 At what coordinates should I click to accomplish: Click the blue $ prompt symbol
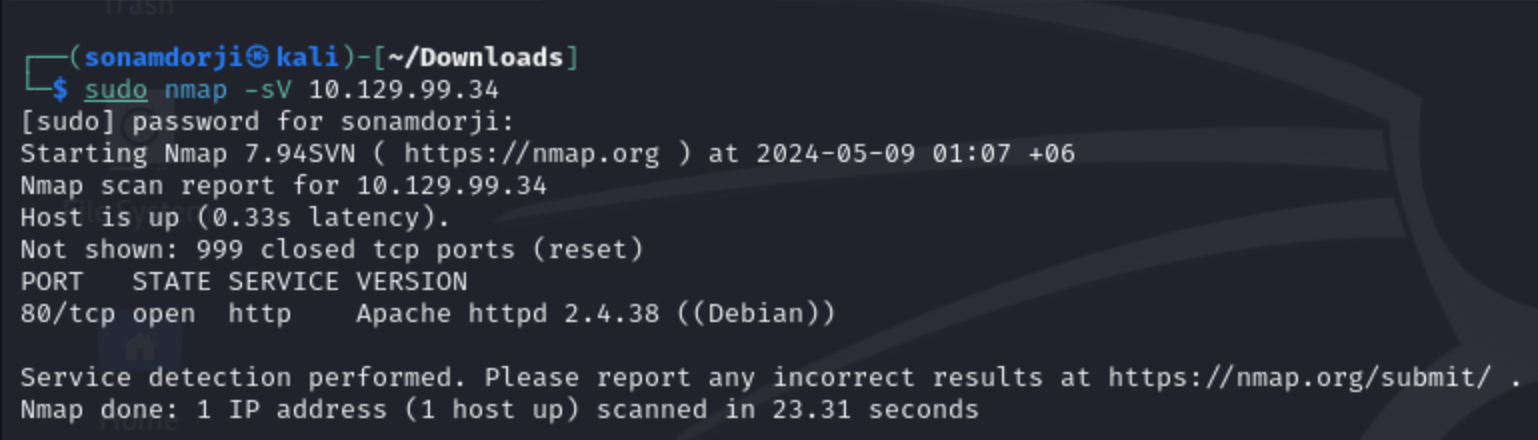click(60, 90)
